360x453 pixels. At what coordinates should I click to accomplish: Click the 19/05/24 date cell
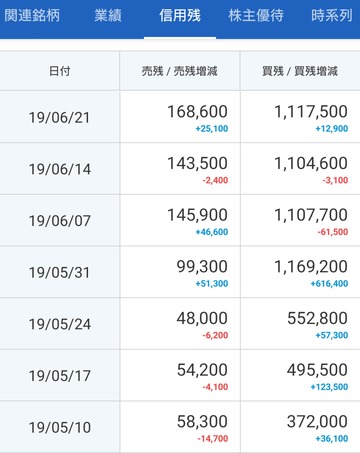(60, 324)
